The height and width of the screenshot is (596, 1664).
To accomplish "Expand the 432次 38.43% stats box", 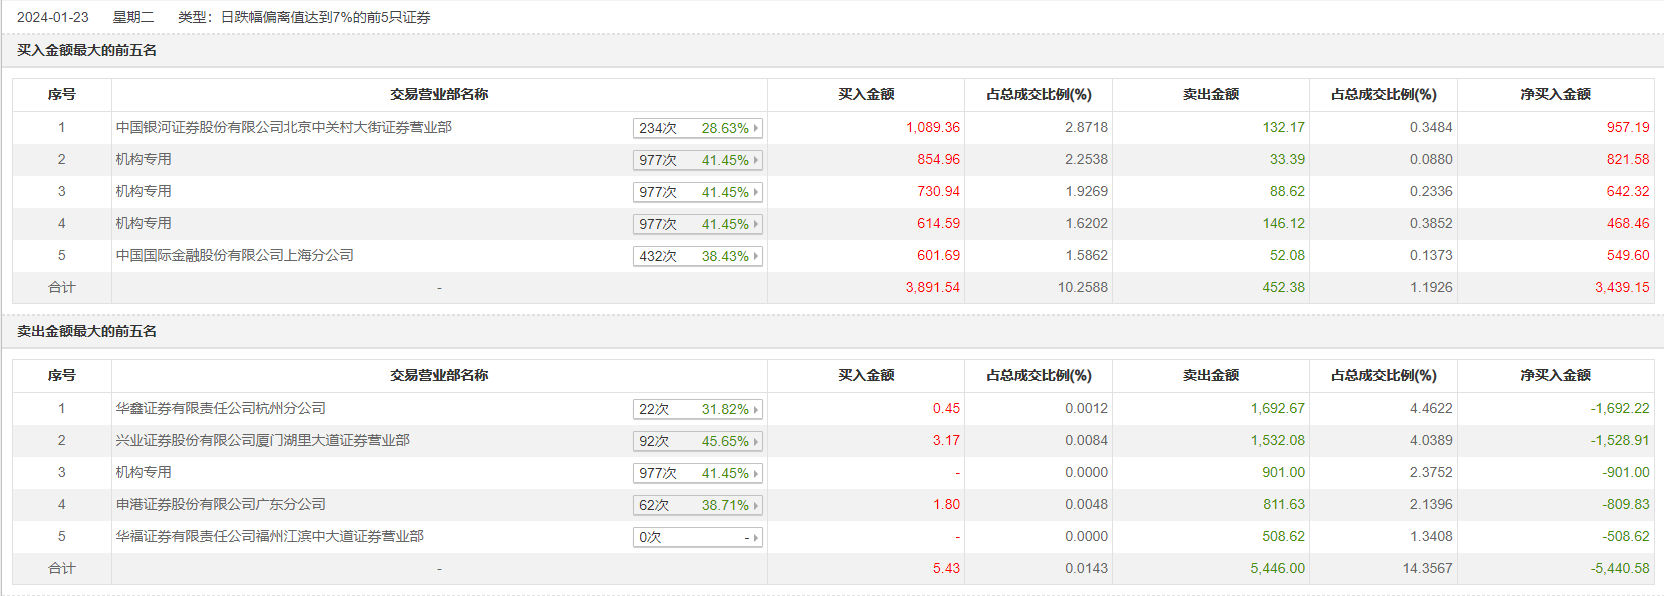I will tap(697, 256).
